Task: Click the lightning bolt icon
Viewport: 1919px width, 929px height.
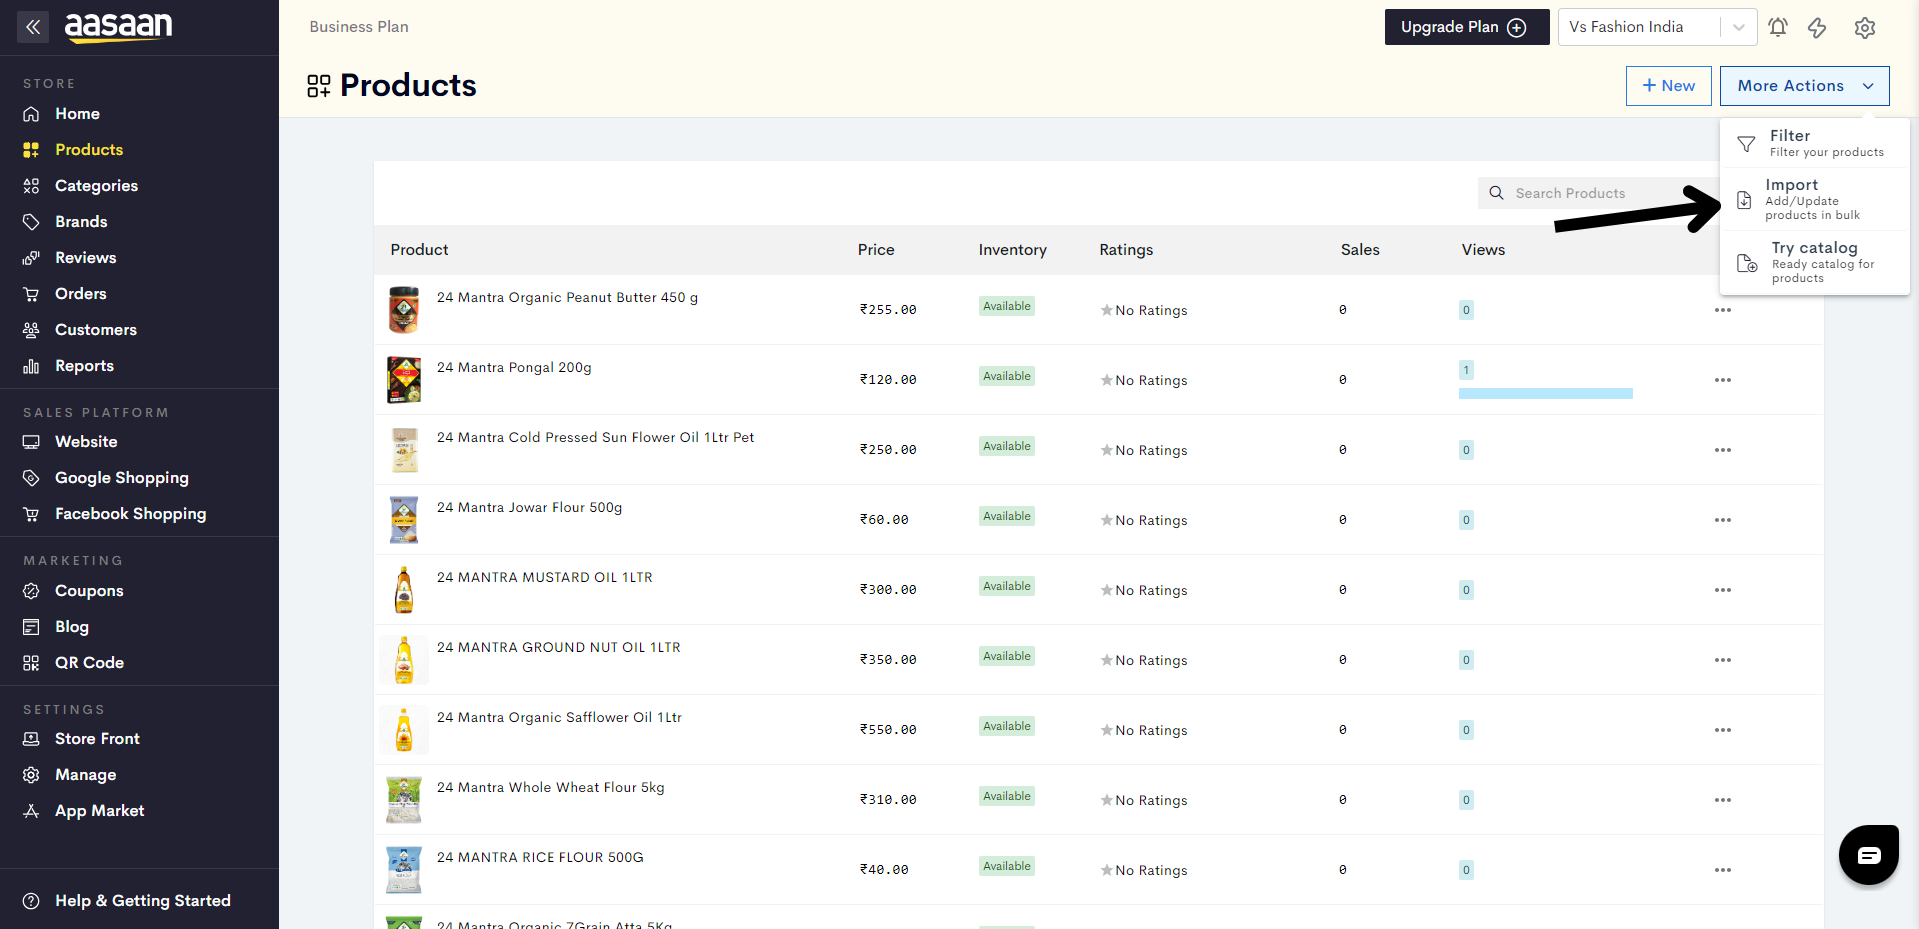Action: (x=1817, y=27)
